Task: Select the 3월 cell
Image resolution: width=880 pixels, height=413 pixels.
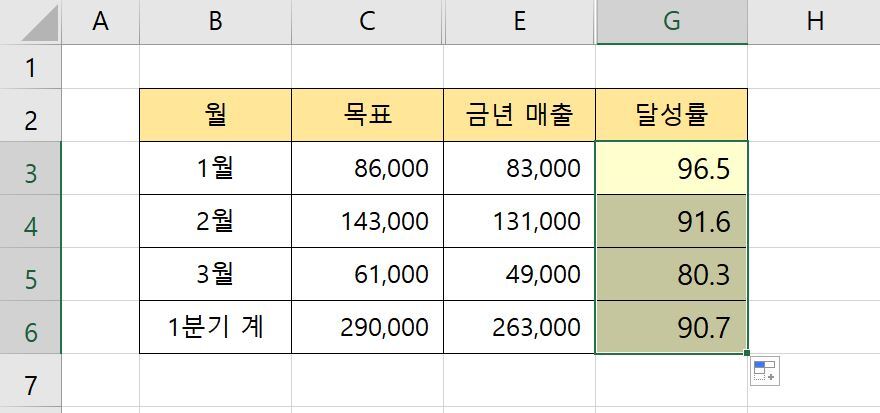Action: [x=216, y=274]
